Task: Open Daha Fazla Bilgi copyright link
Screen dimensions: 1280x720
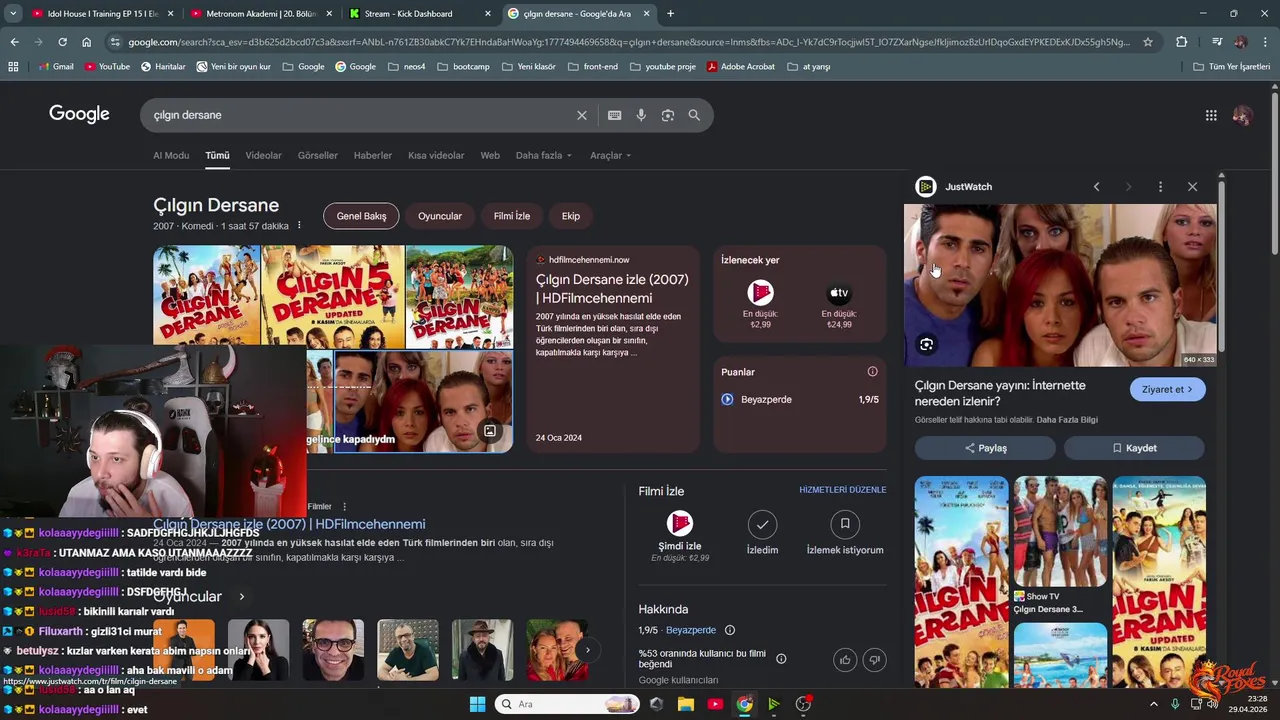Action: 1067,420
